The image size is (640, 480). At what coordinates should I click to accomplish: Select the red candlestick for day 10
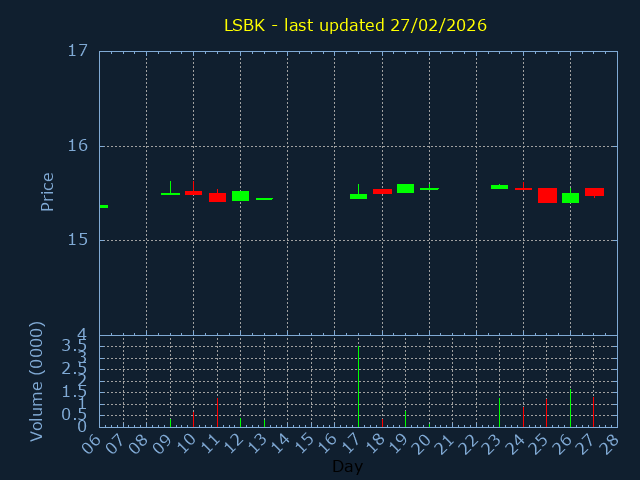[x=193, y=193]
